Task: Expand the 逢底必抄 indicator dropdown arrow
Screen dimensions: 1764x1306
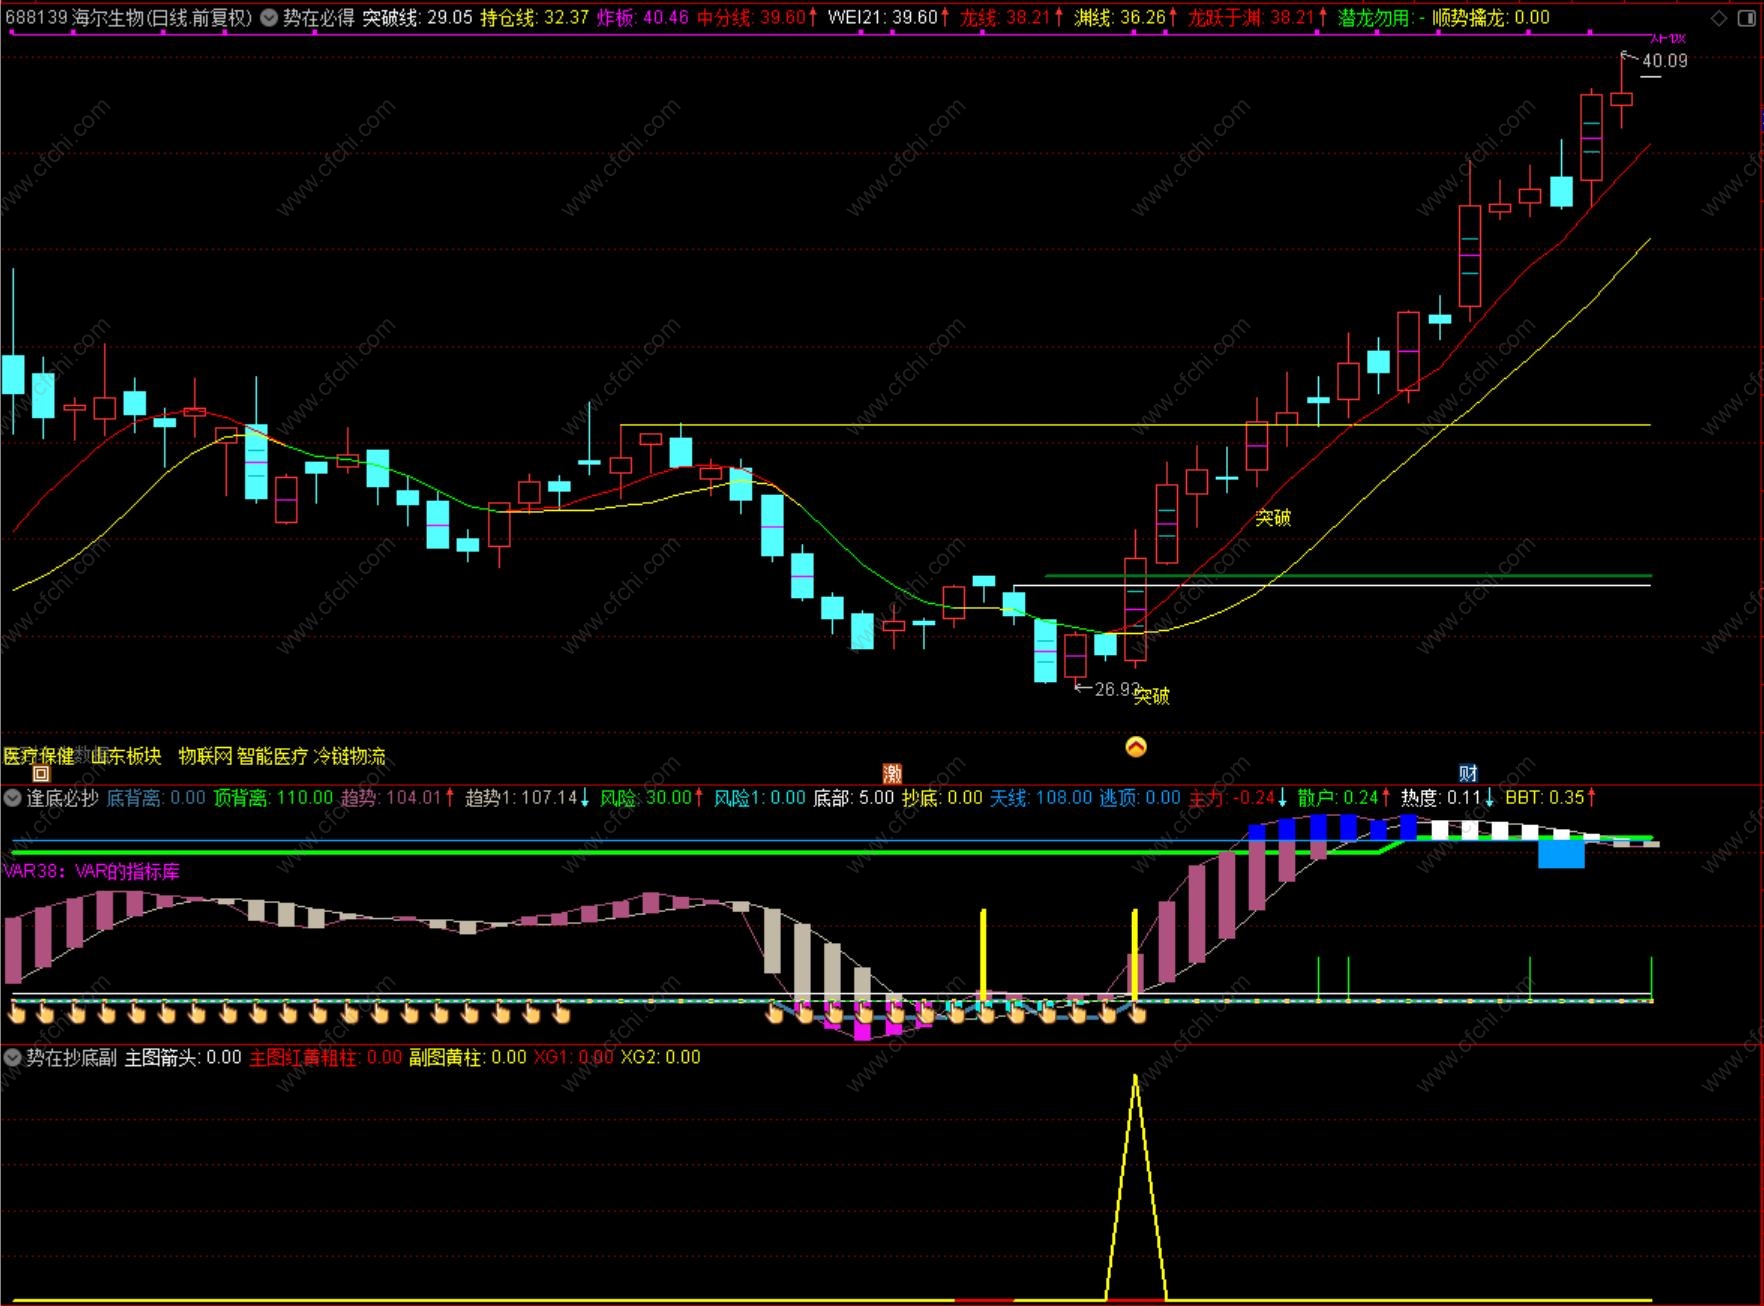Action: tap(13, 798)
